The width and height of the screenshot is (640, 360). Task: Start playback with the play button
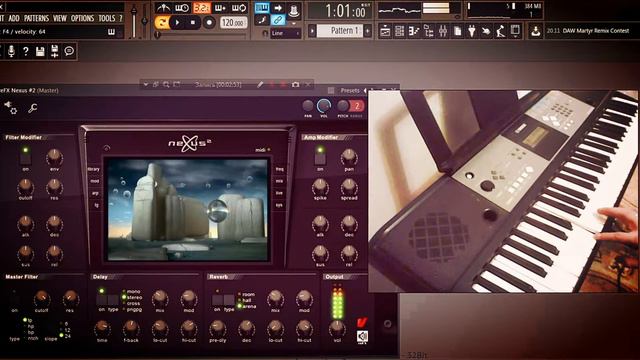178,22
